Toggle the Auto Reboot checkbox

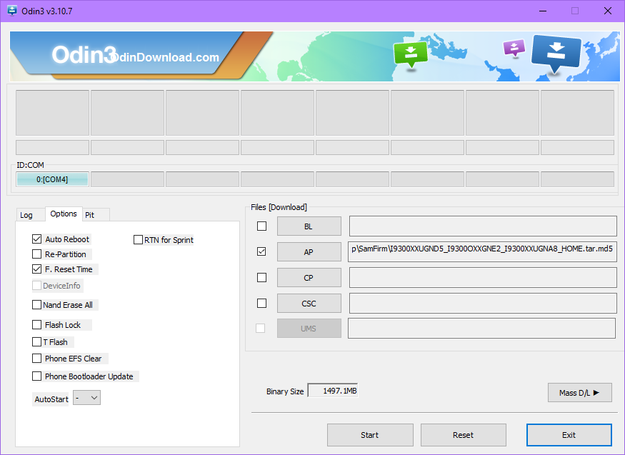coord(37,239)
